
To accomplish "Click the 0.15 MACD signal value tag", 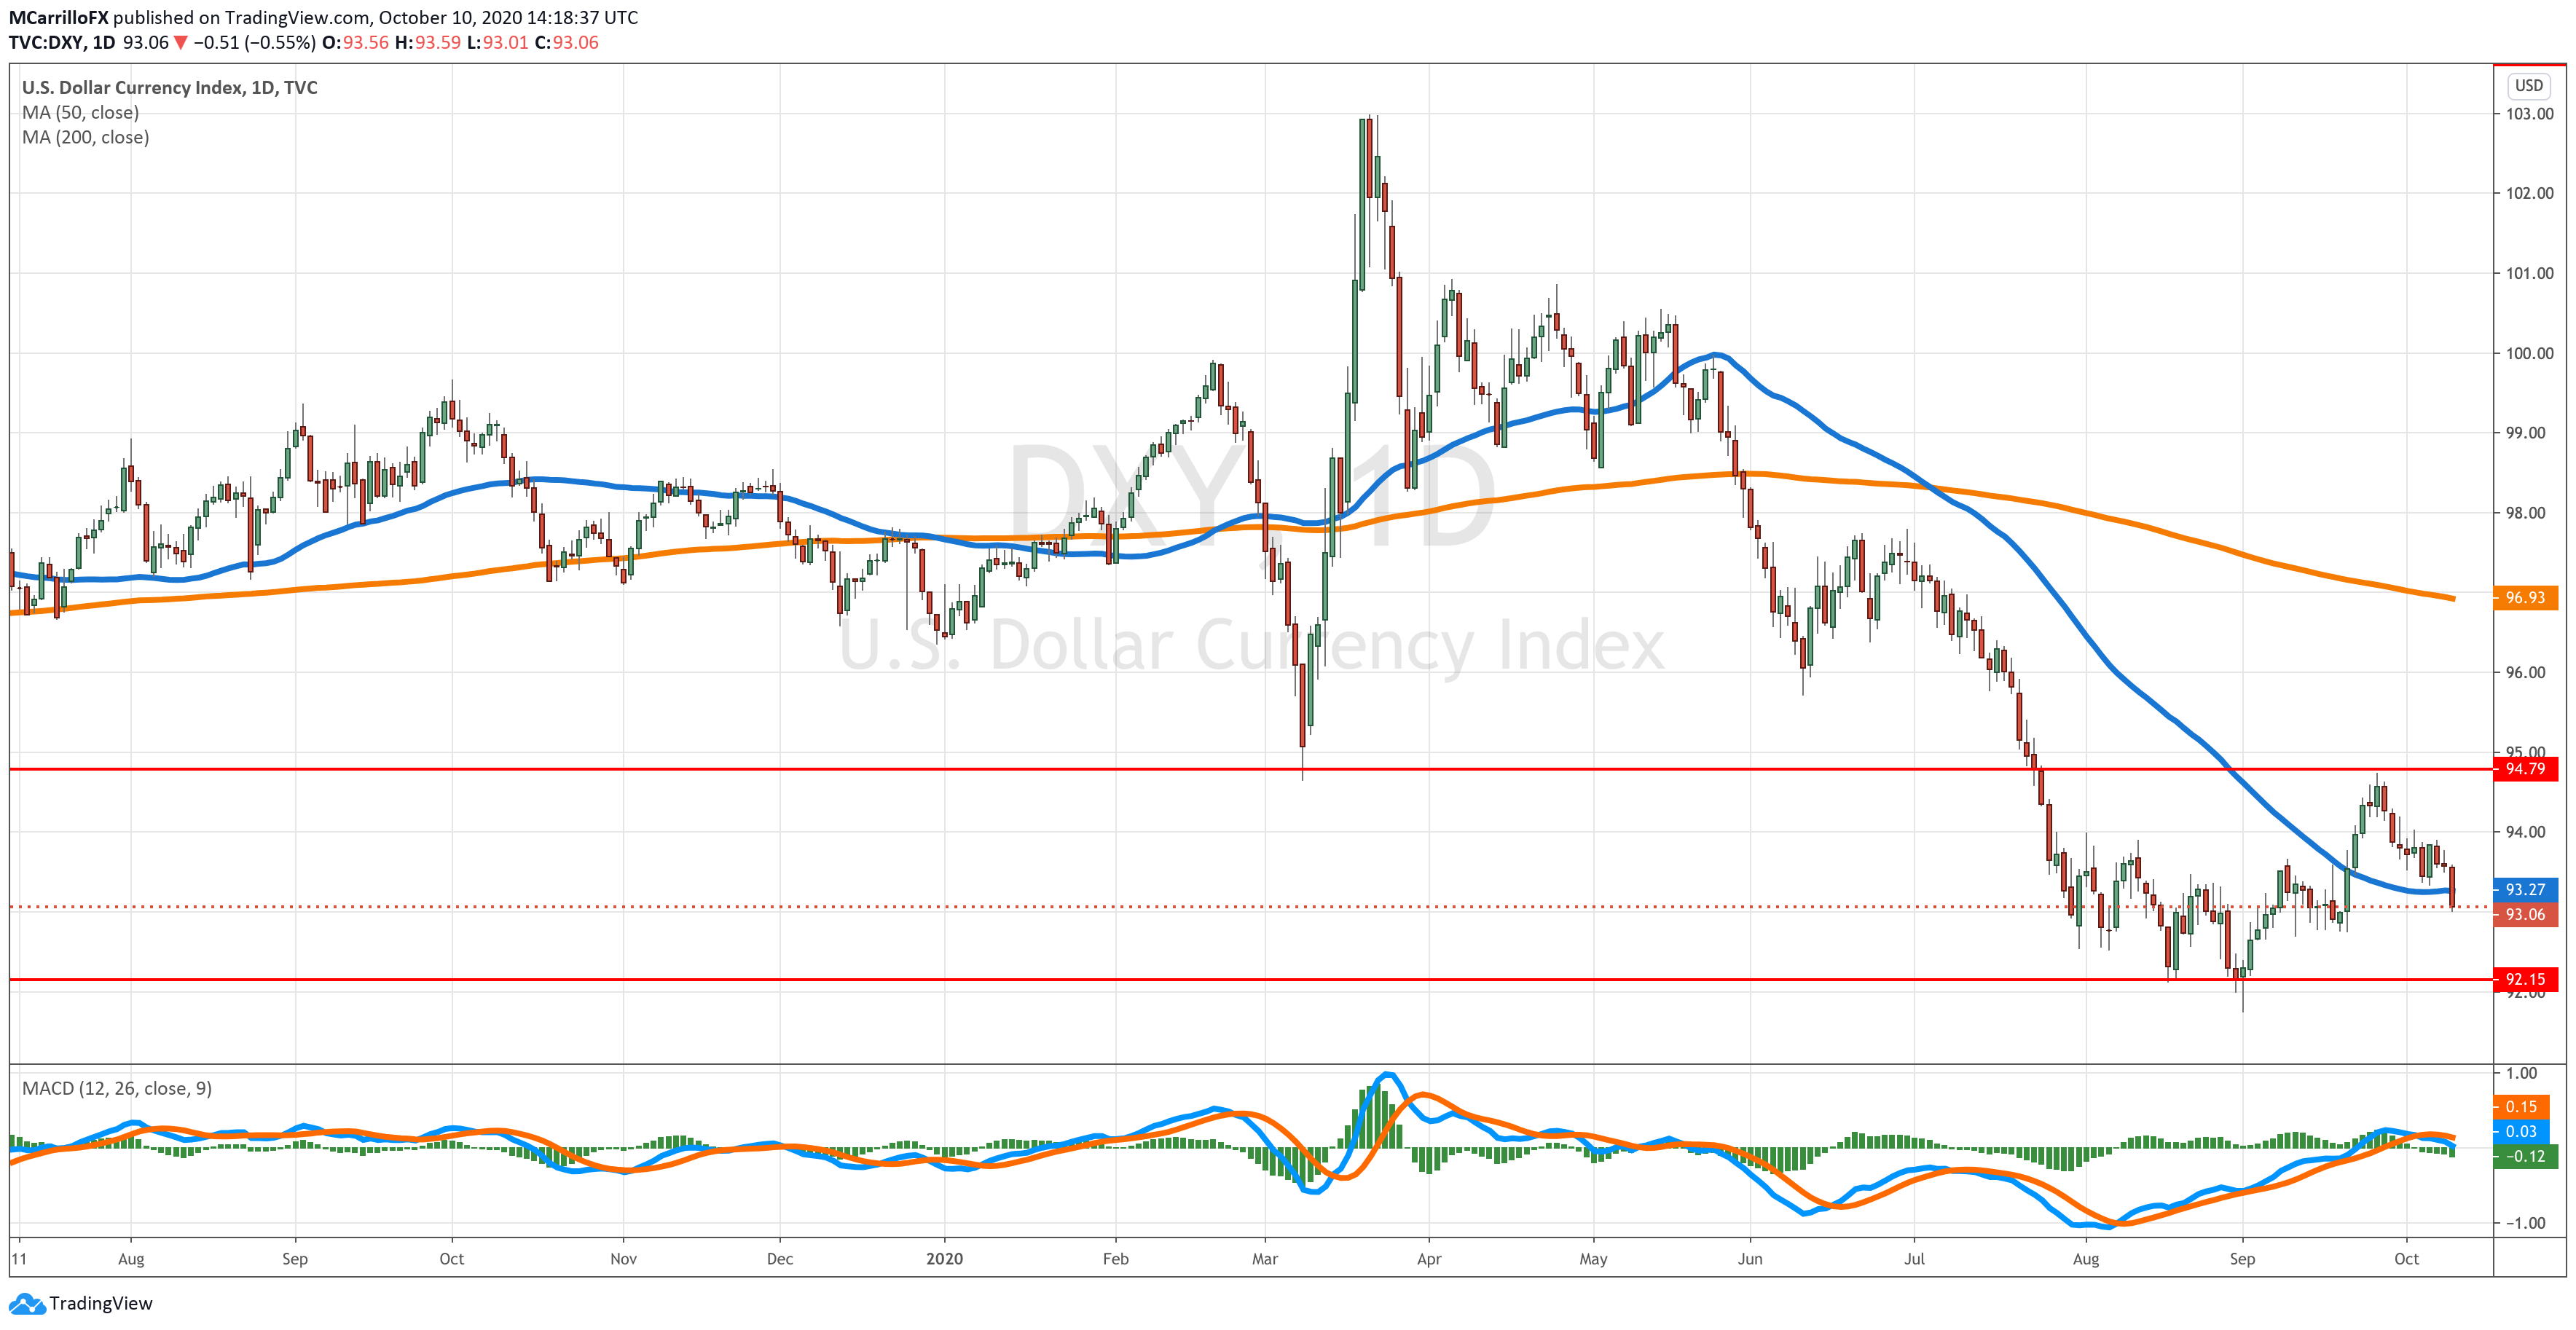I will click(x=2521, y=1107).
